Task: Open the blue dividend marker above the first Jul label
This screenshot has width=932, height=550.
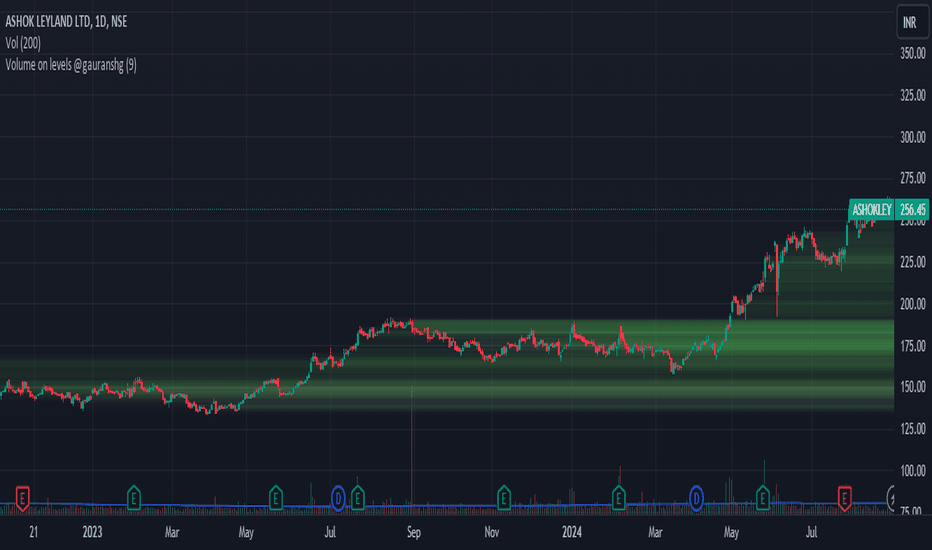Action: tap(338, 498)
